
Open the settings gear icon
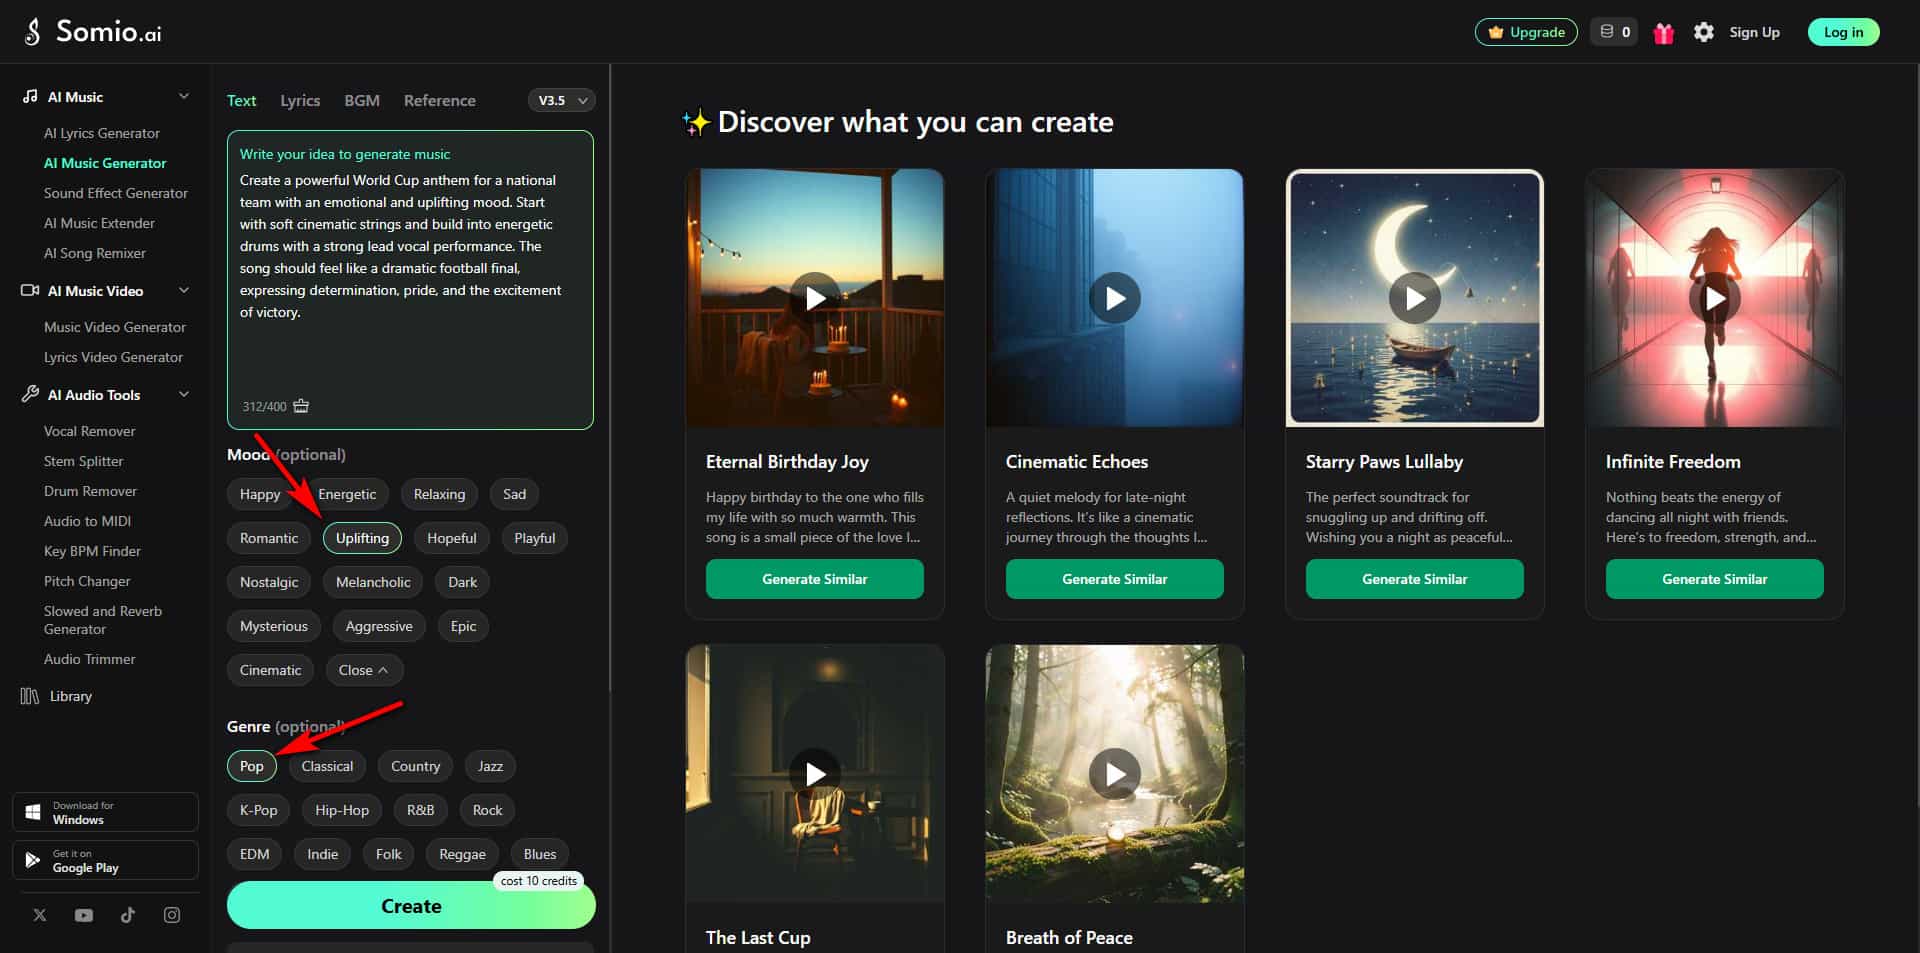click(x=1704, y=32)
